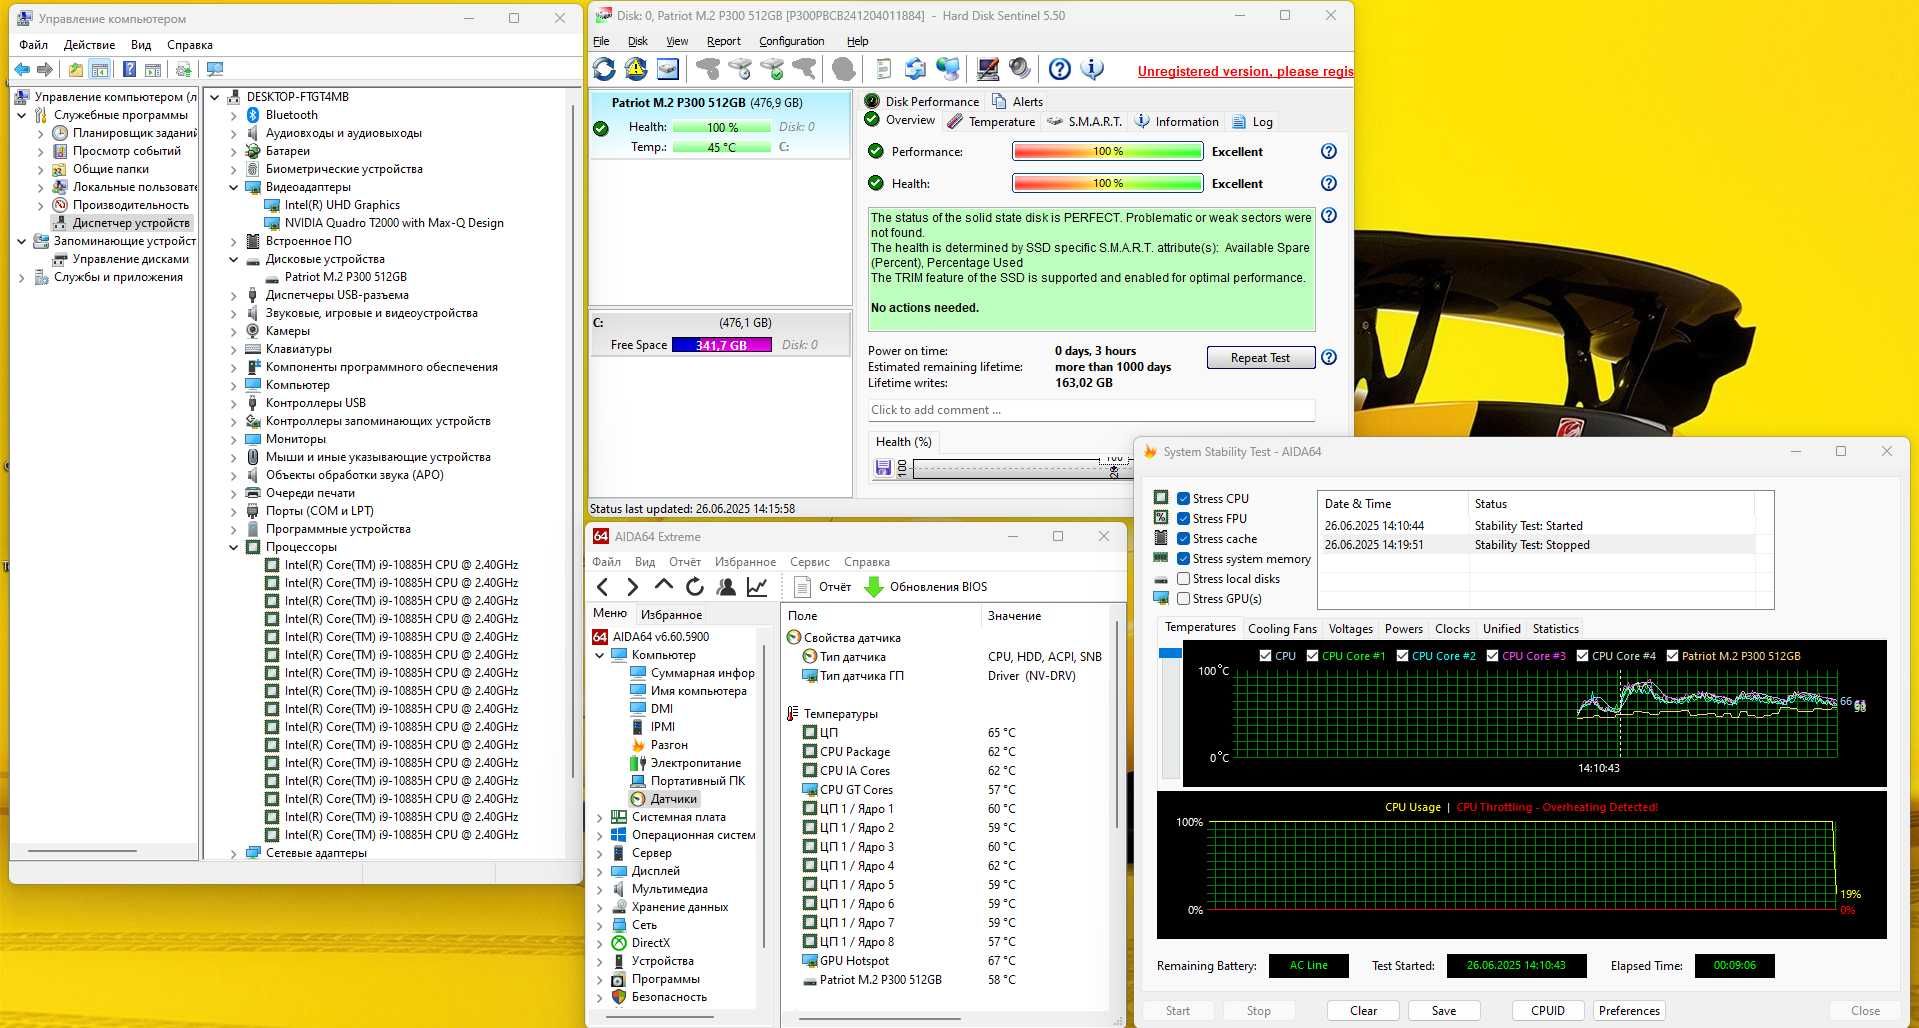Viewport: 1919px width, 1028px height.
Task: Click the user profile icon in AIDA64 toolbar
Action: (726, 587)
